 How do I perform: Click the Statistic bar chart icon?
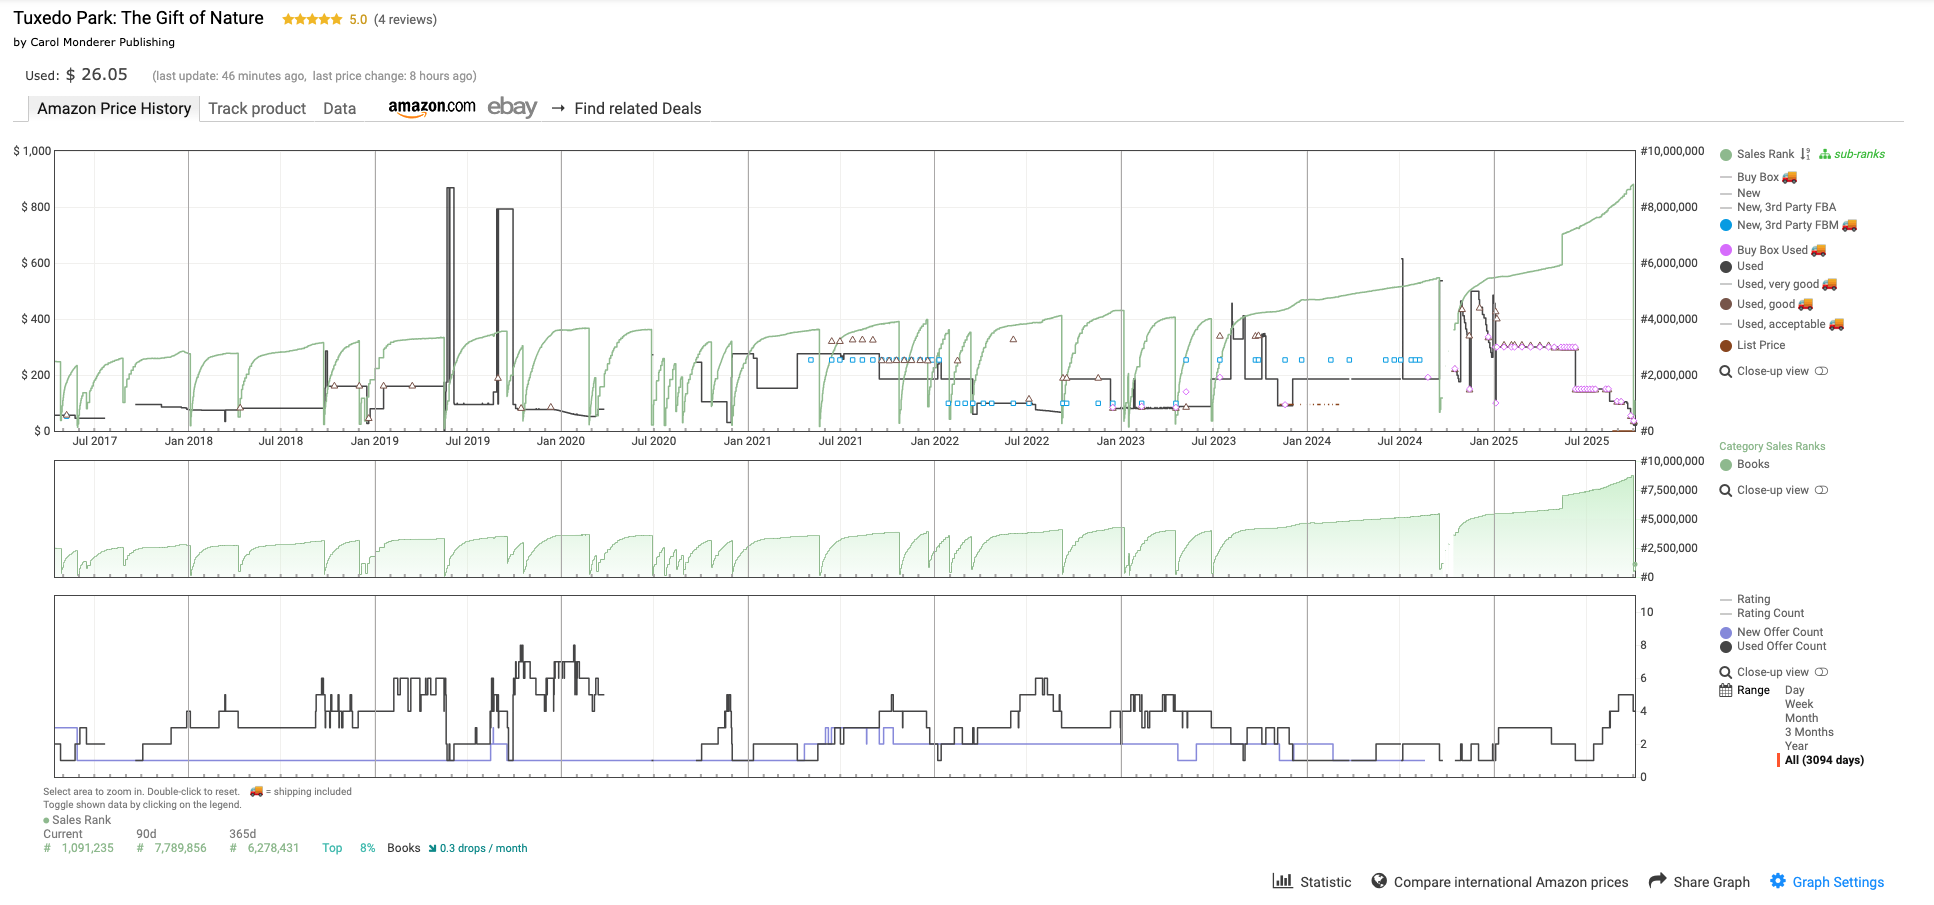(x=1282, y=881)
